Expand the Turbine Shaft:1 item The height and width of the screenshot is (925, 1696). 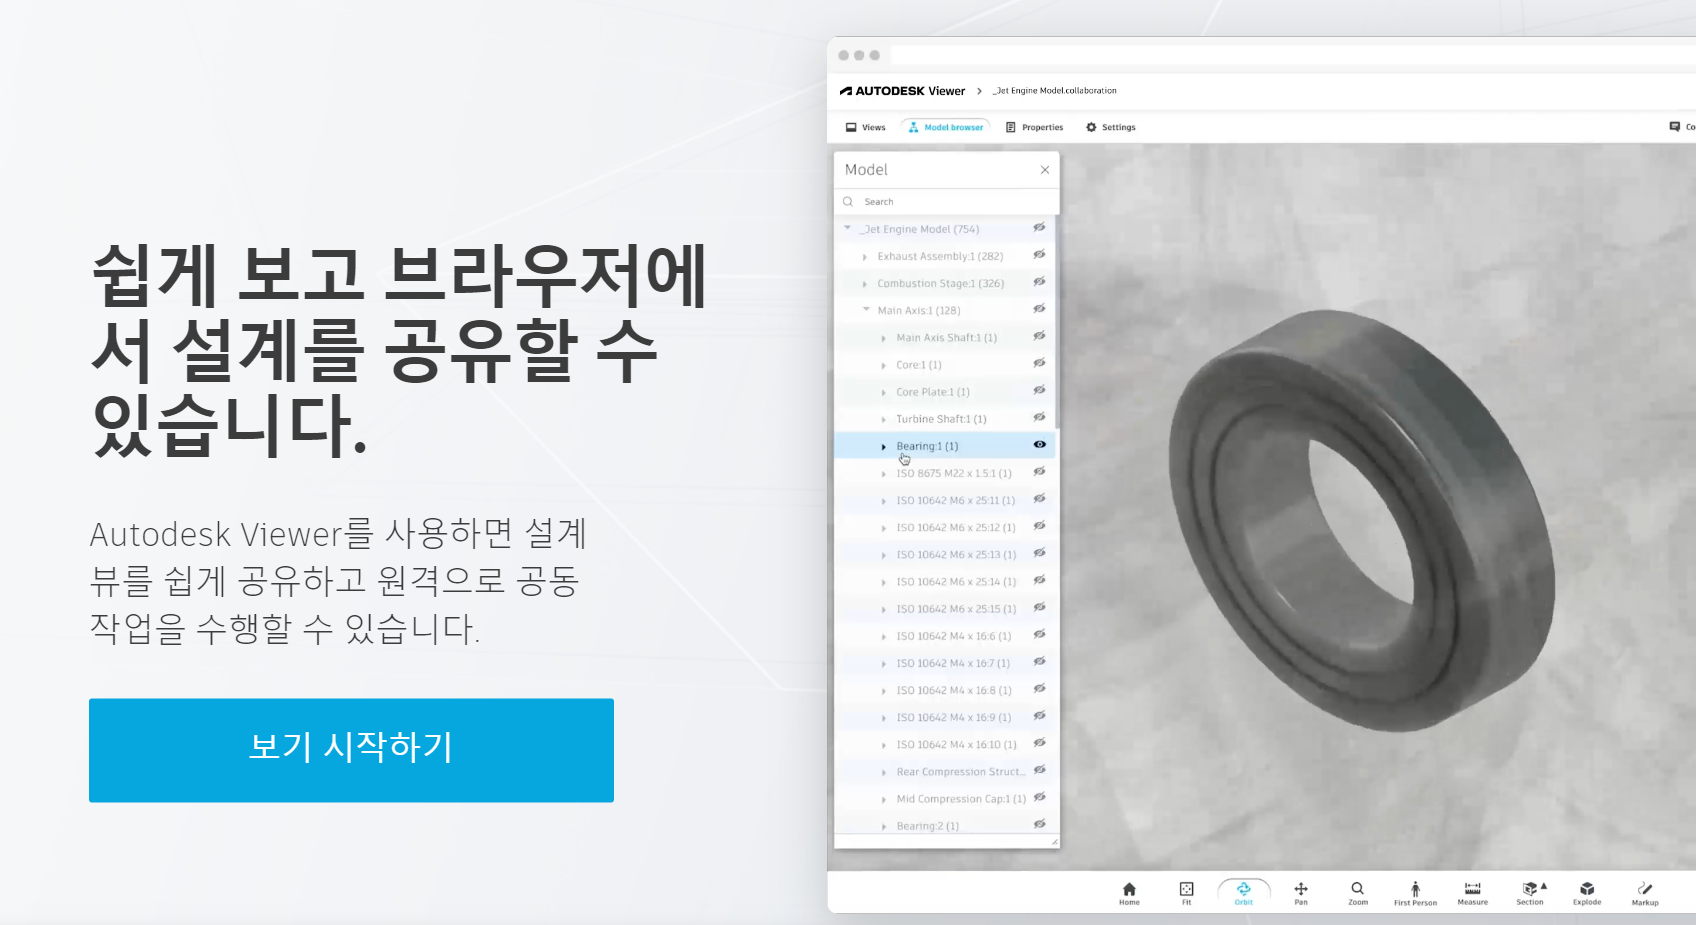click(x=883, y=418)
